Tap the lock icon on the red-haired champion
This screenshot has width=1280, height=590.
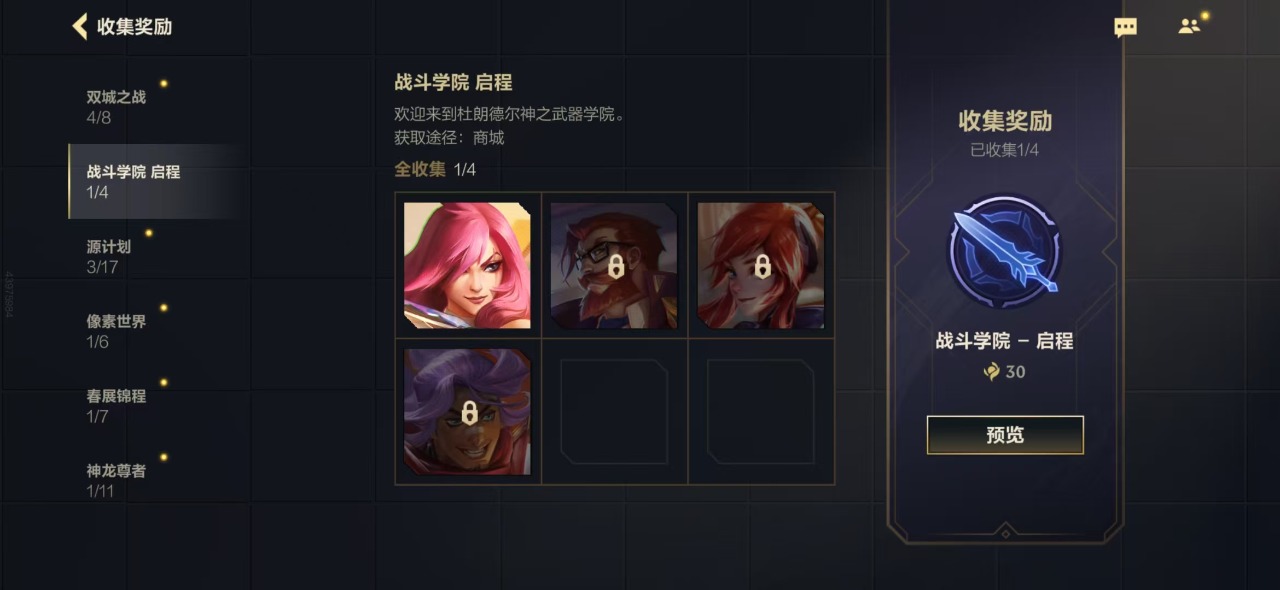pyautogui.click(x=762, y=267)
